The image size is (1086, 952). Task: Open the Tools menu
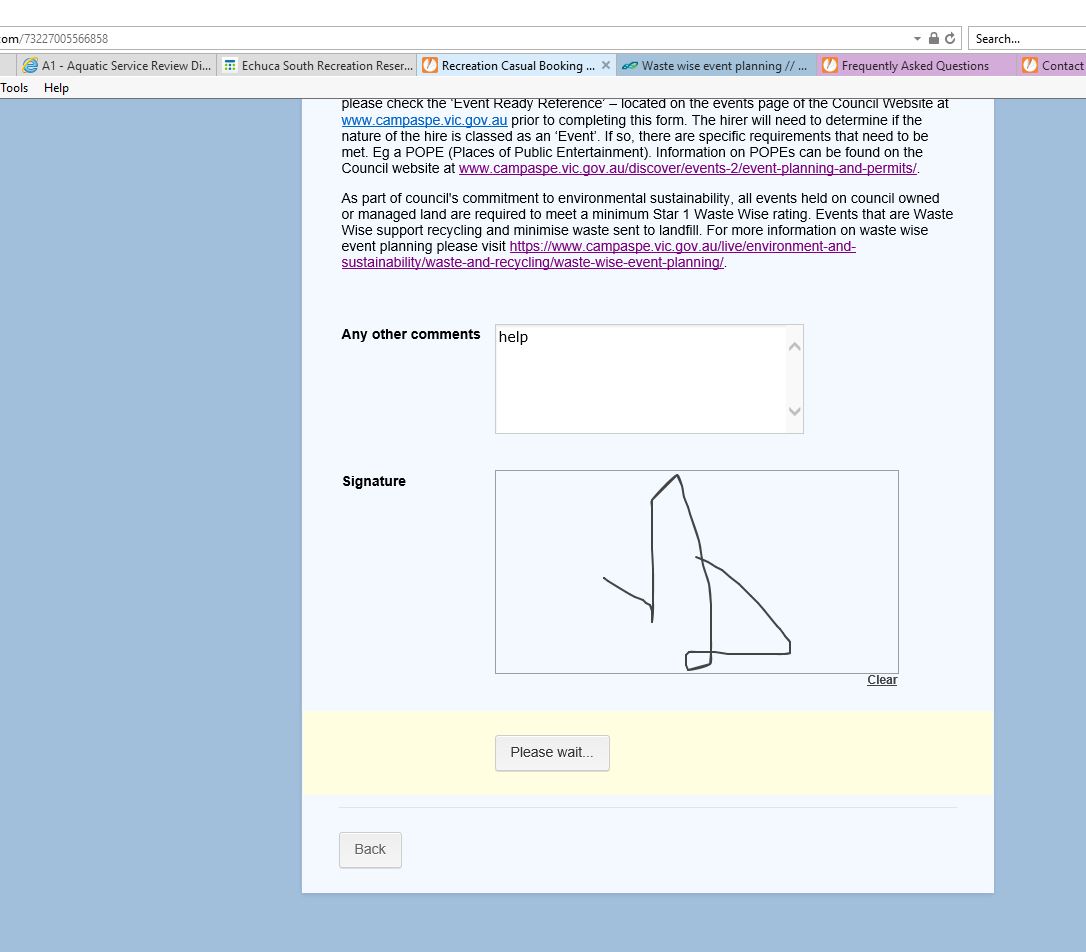coord(14,88)
